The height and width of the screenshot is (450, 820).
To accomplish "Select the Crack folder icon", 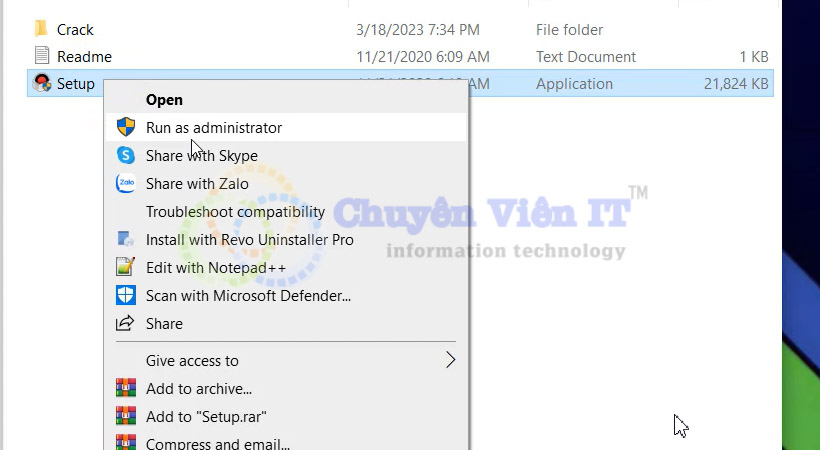I will click(41, 29).
